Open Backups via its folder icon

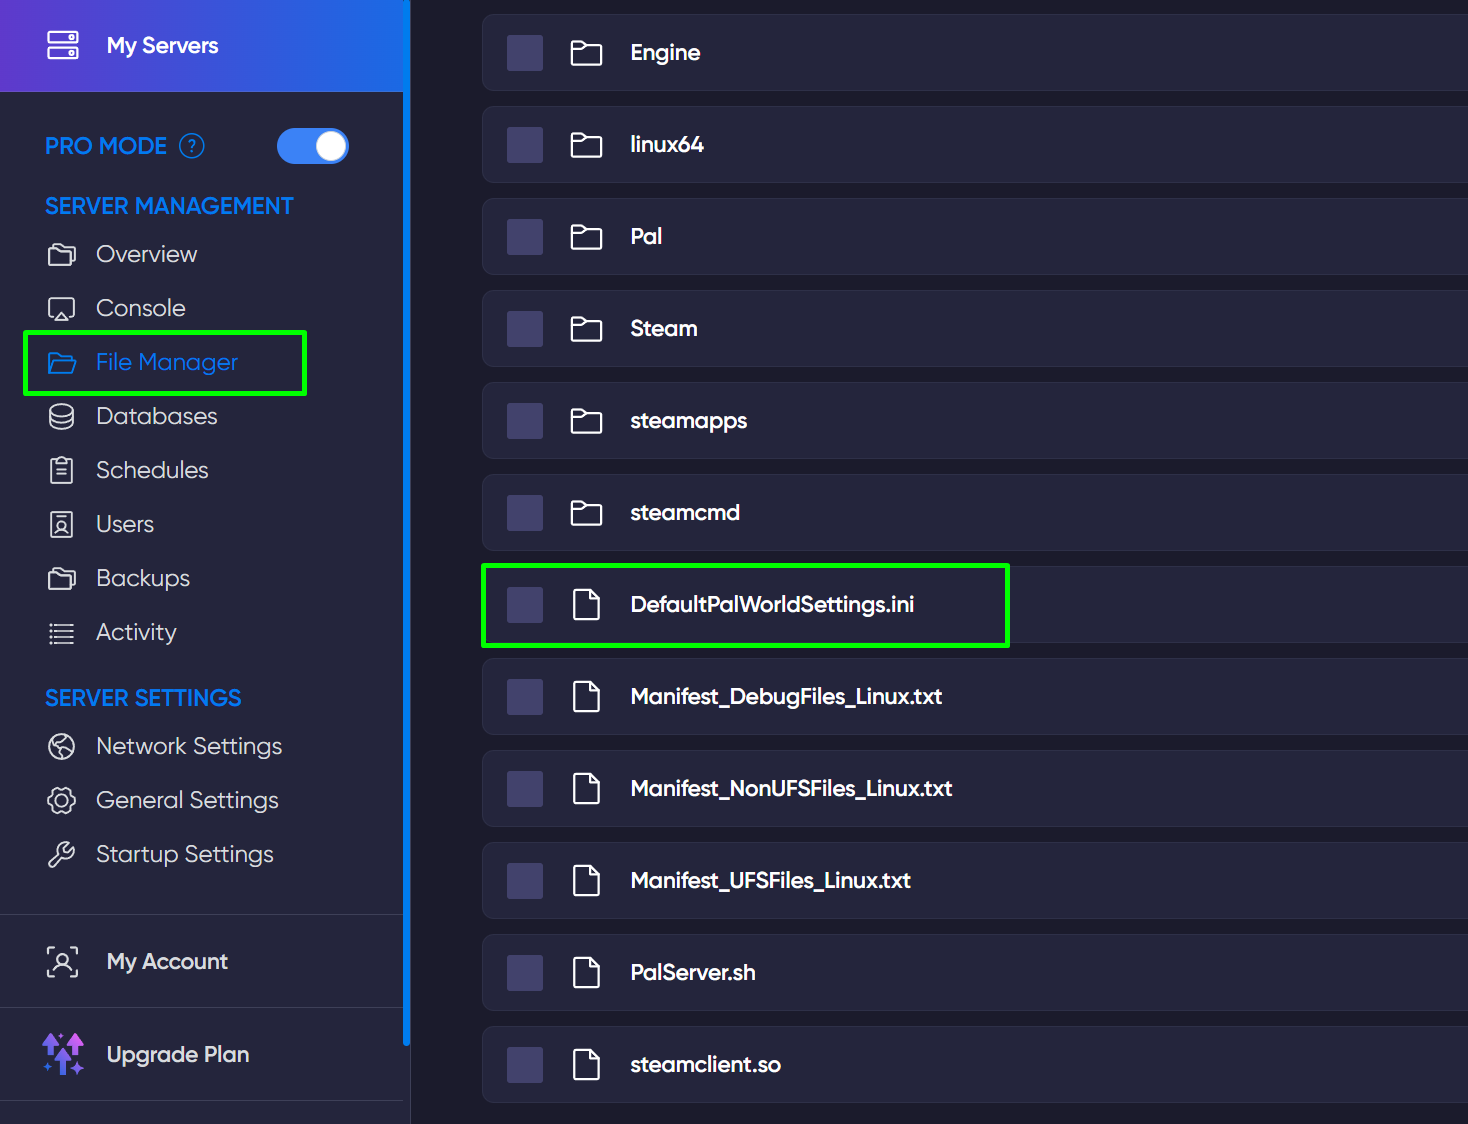(x=61, y=578)
